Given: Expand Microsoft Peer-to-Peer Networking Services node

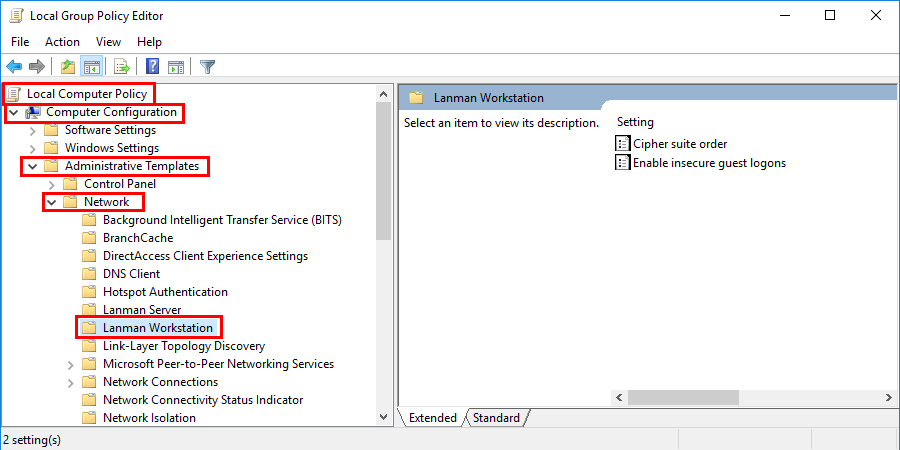Looking at the screenshot, I should point(71,364).
